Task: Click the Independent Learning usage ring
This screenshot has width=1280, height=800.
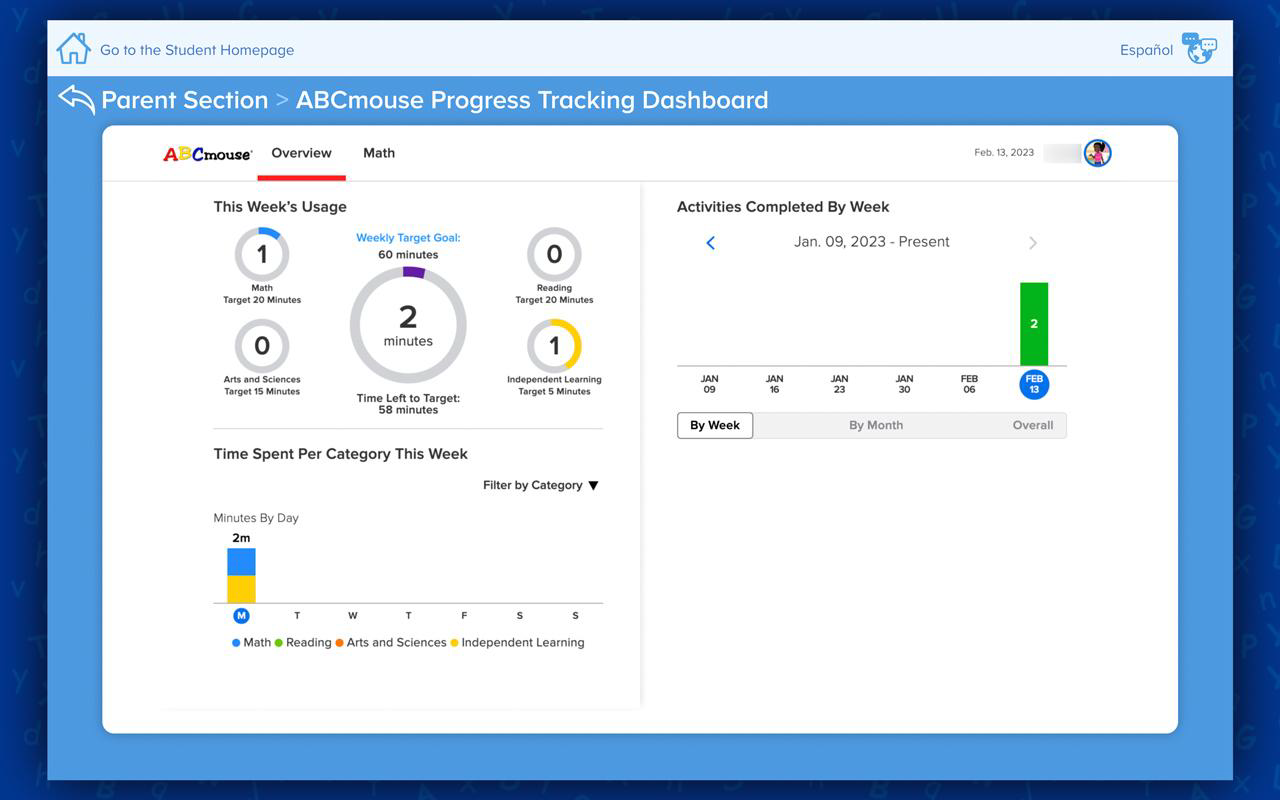Action: (x=554, y=346)
